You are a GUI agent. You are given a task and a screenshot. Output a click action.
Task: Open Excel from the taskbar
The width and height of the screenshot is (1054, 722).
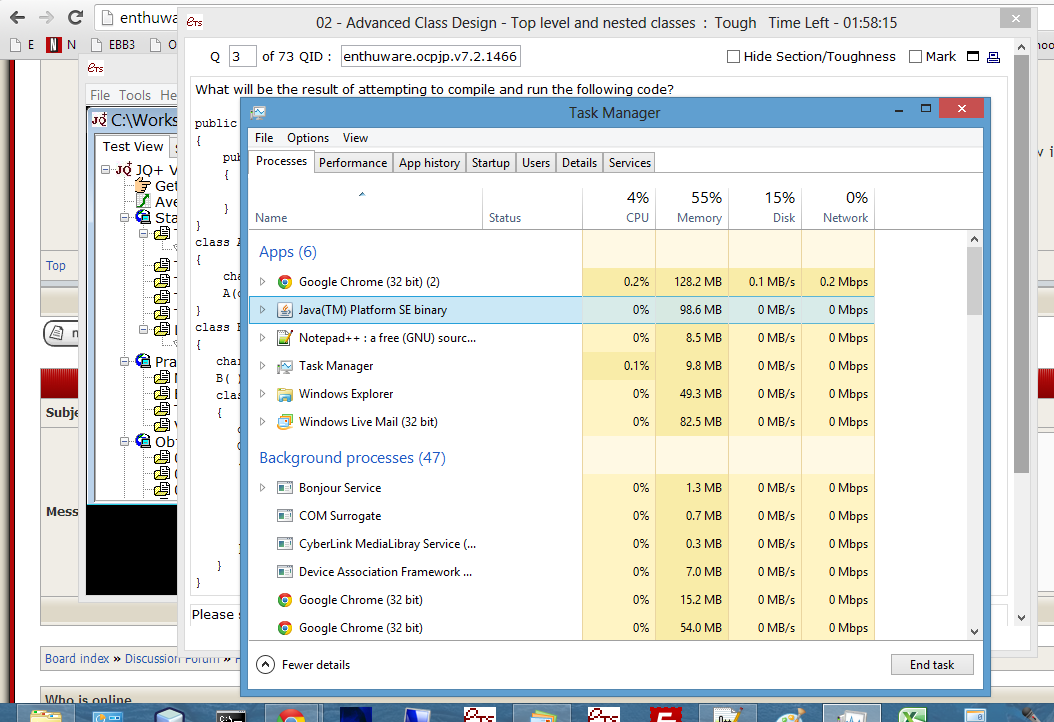[913, 716]
